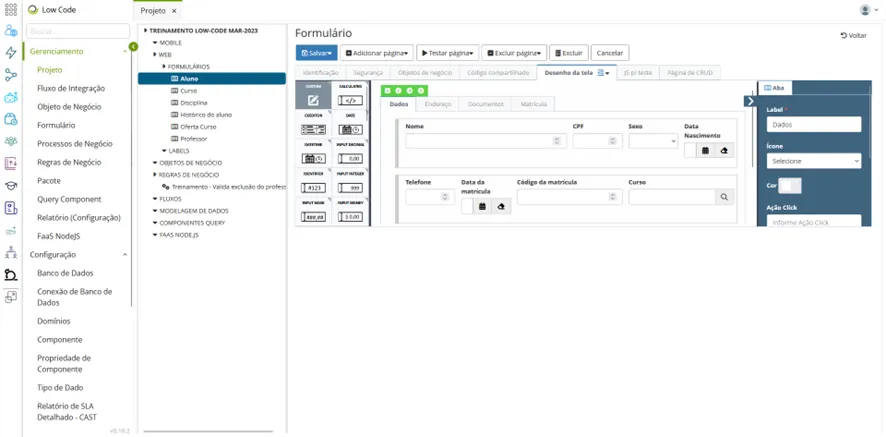Click first icon in green toolbar

point(387,90)
